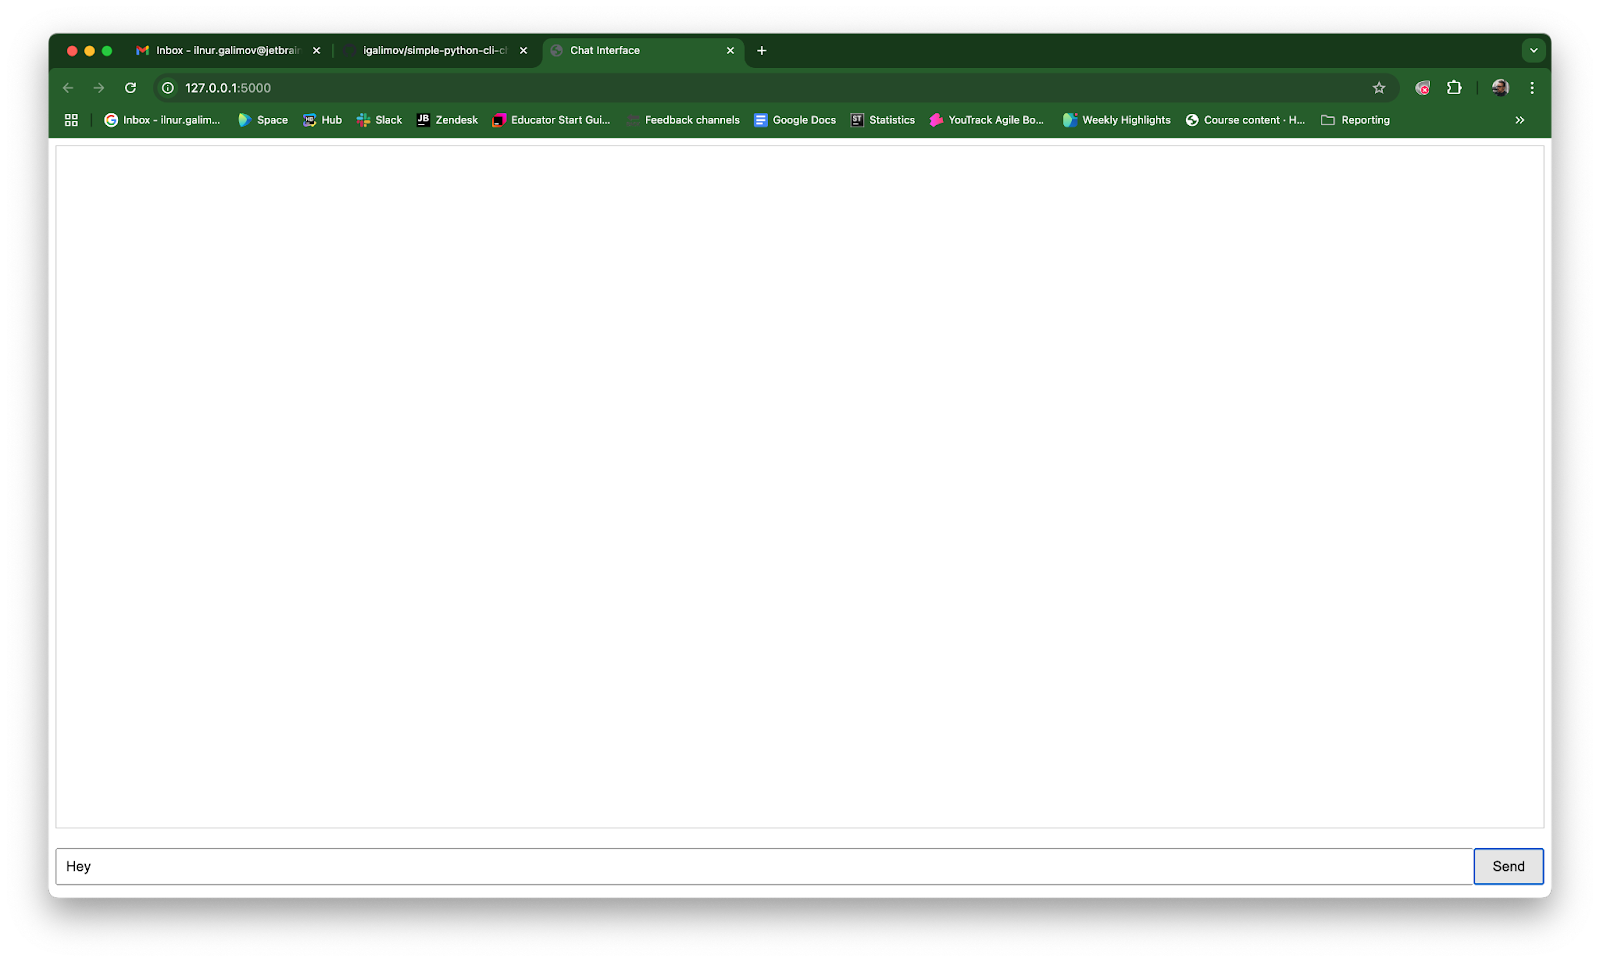Switch to the Inbox Gmail tab
Image resolution: width=1600 pixels, height=962 pixels.
click(227, 50)
